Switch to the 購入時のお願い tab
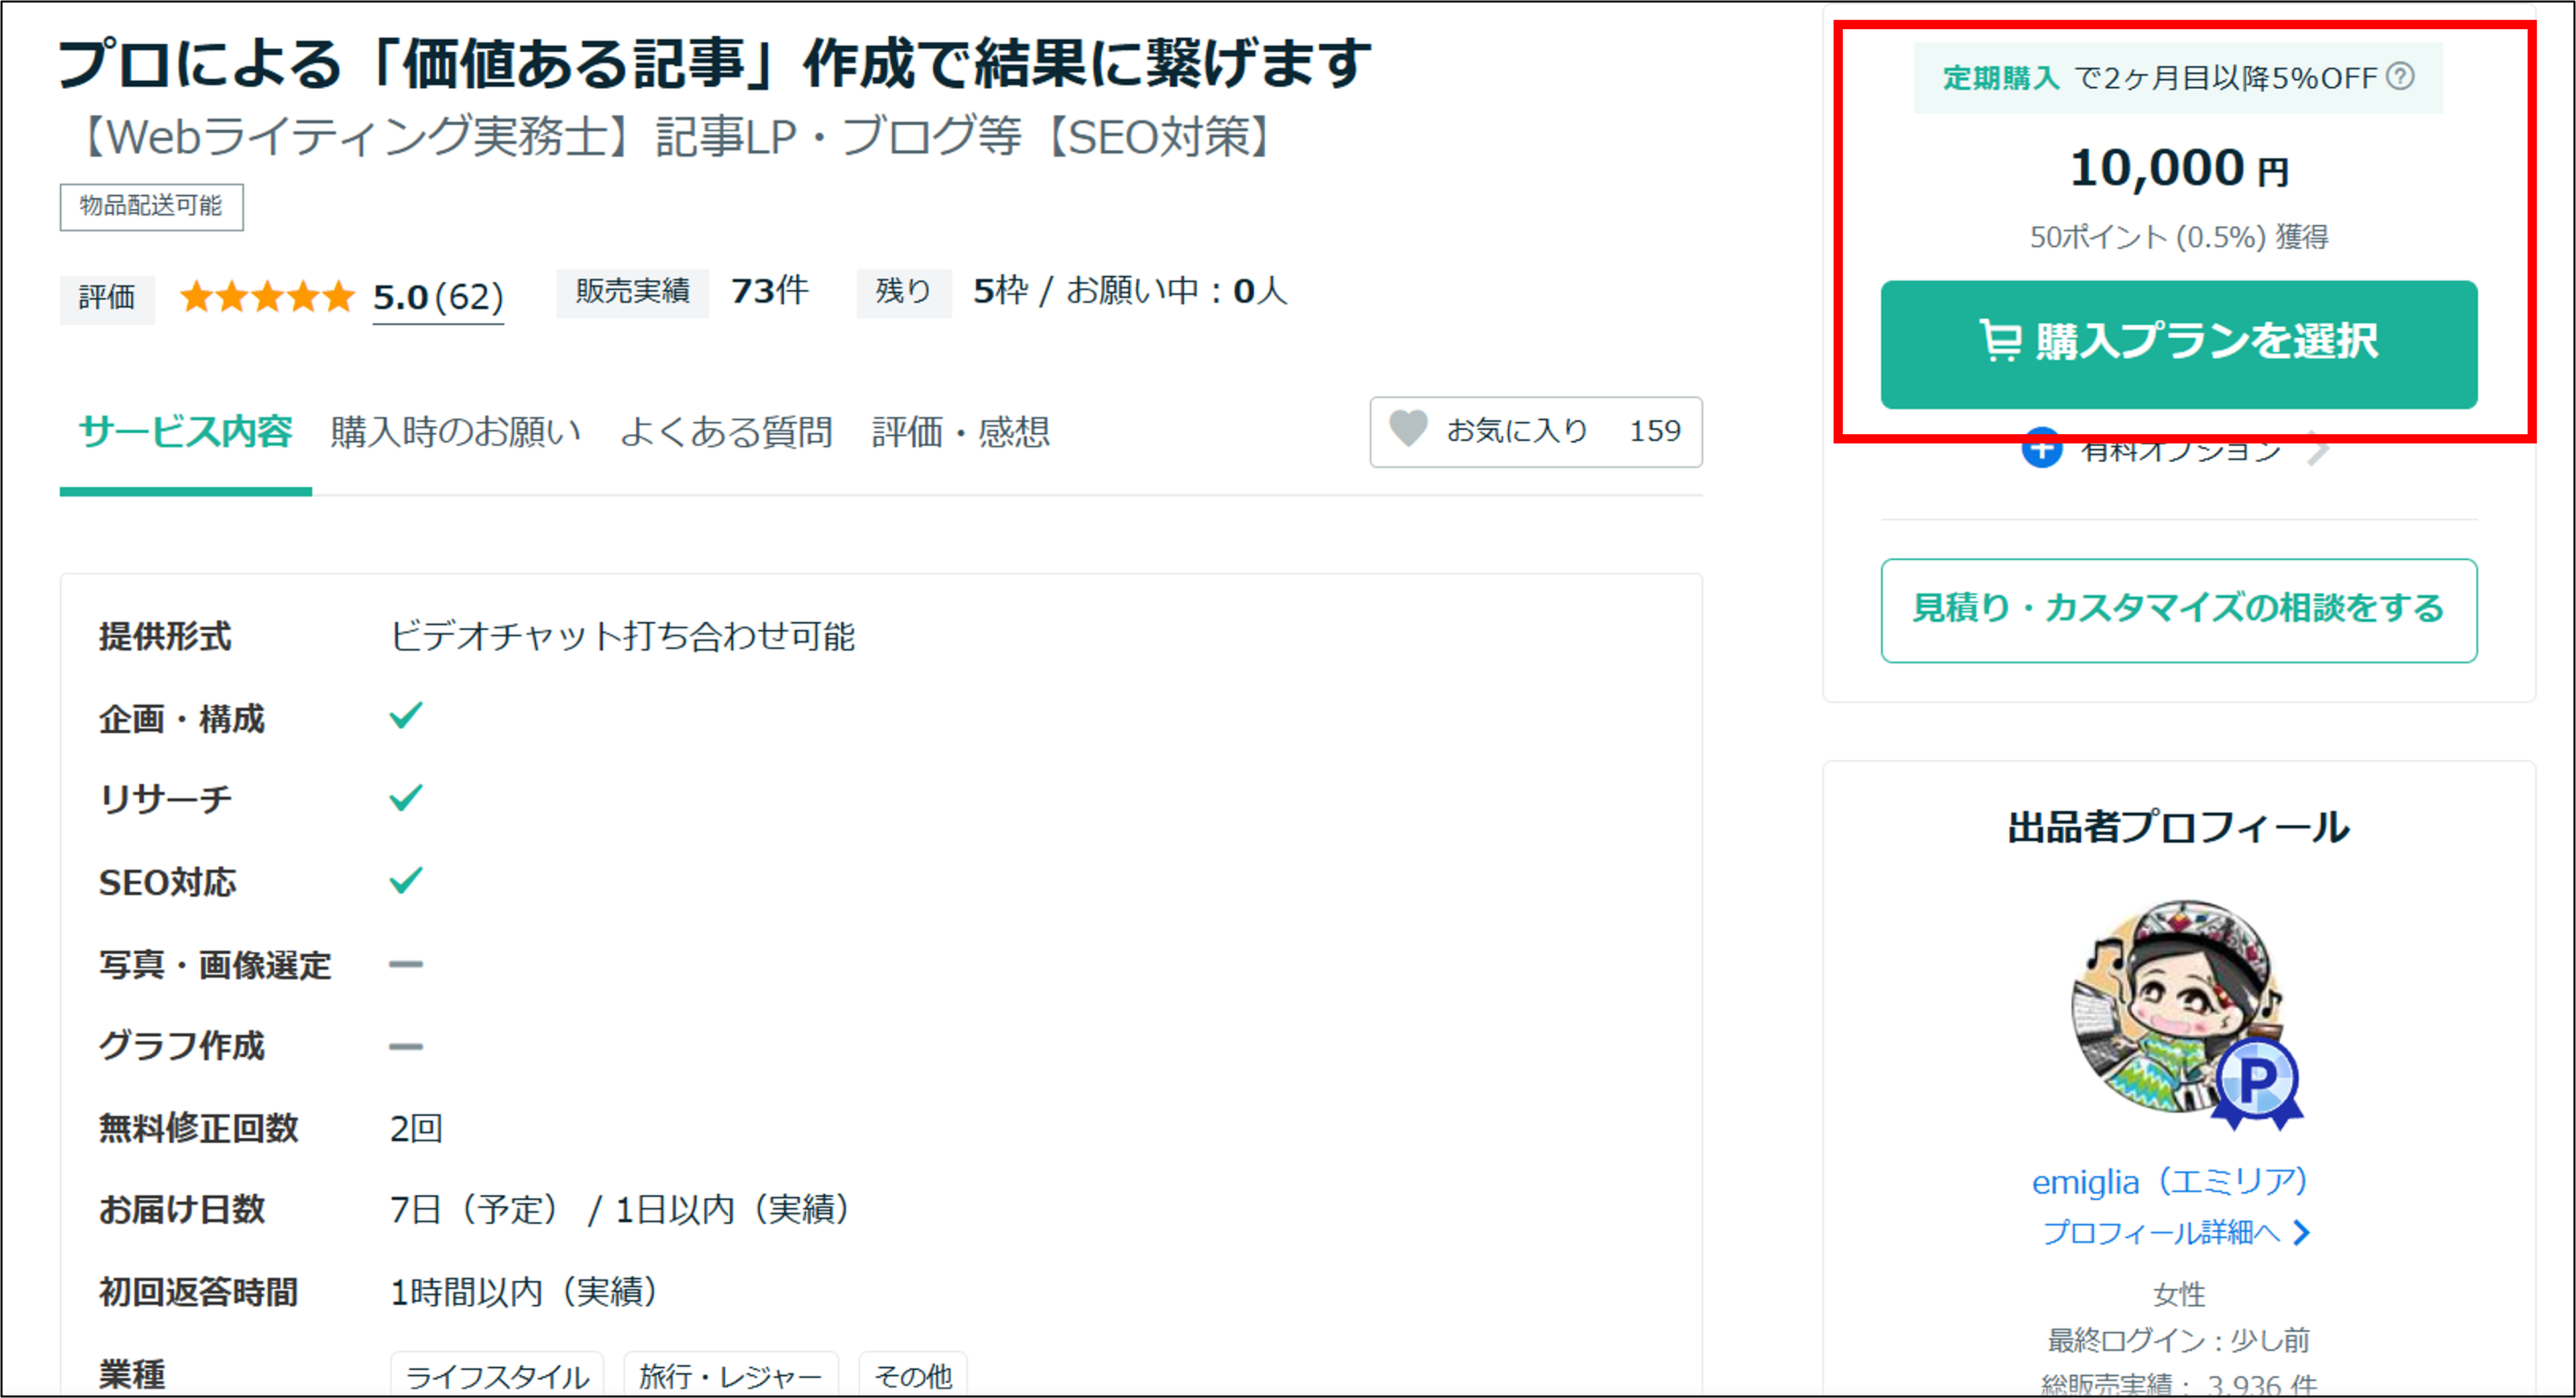This screenshot has height=1398, width=2576. click(x=455, y=432)
